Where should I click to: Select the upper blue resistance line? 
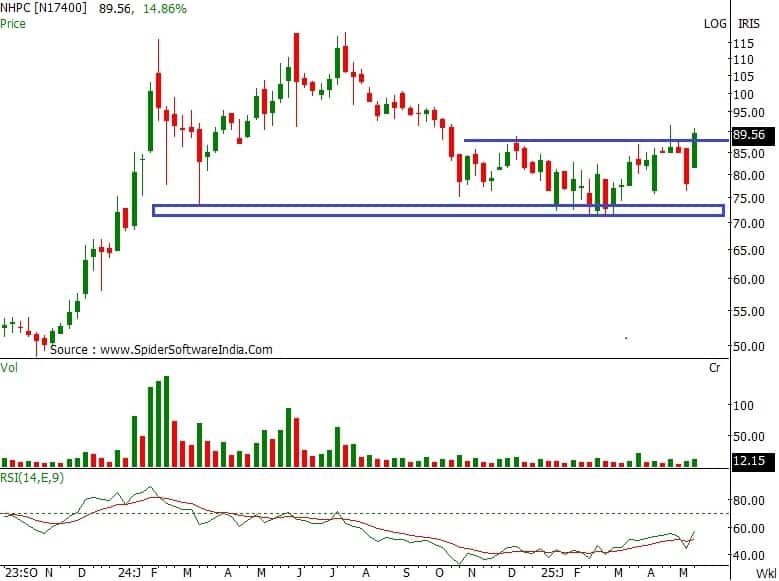click(580, 141)
